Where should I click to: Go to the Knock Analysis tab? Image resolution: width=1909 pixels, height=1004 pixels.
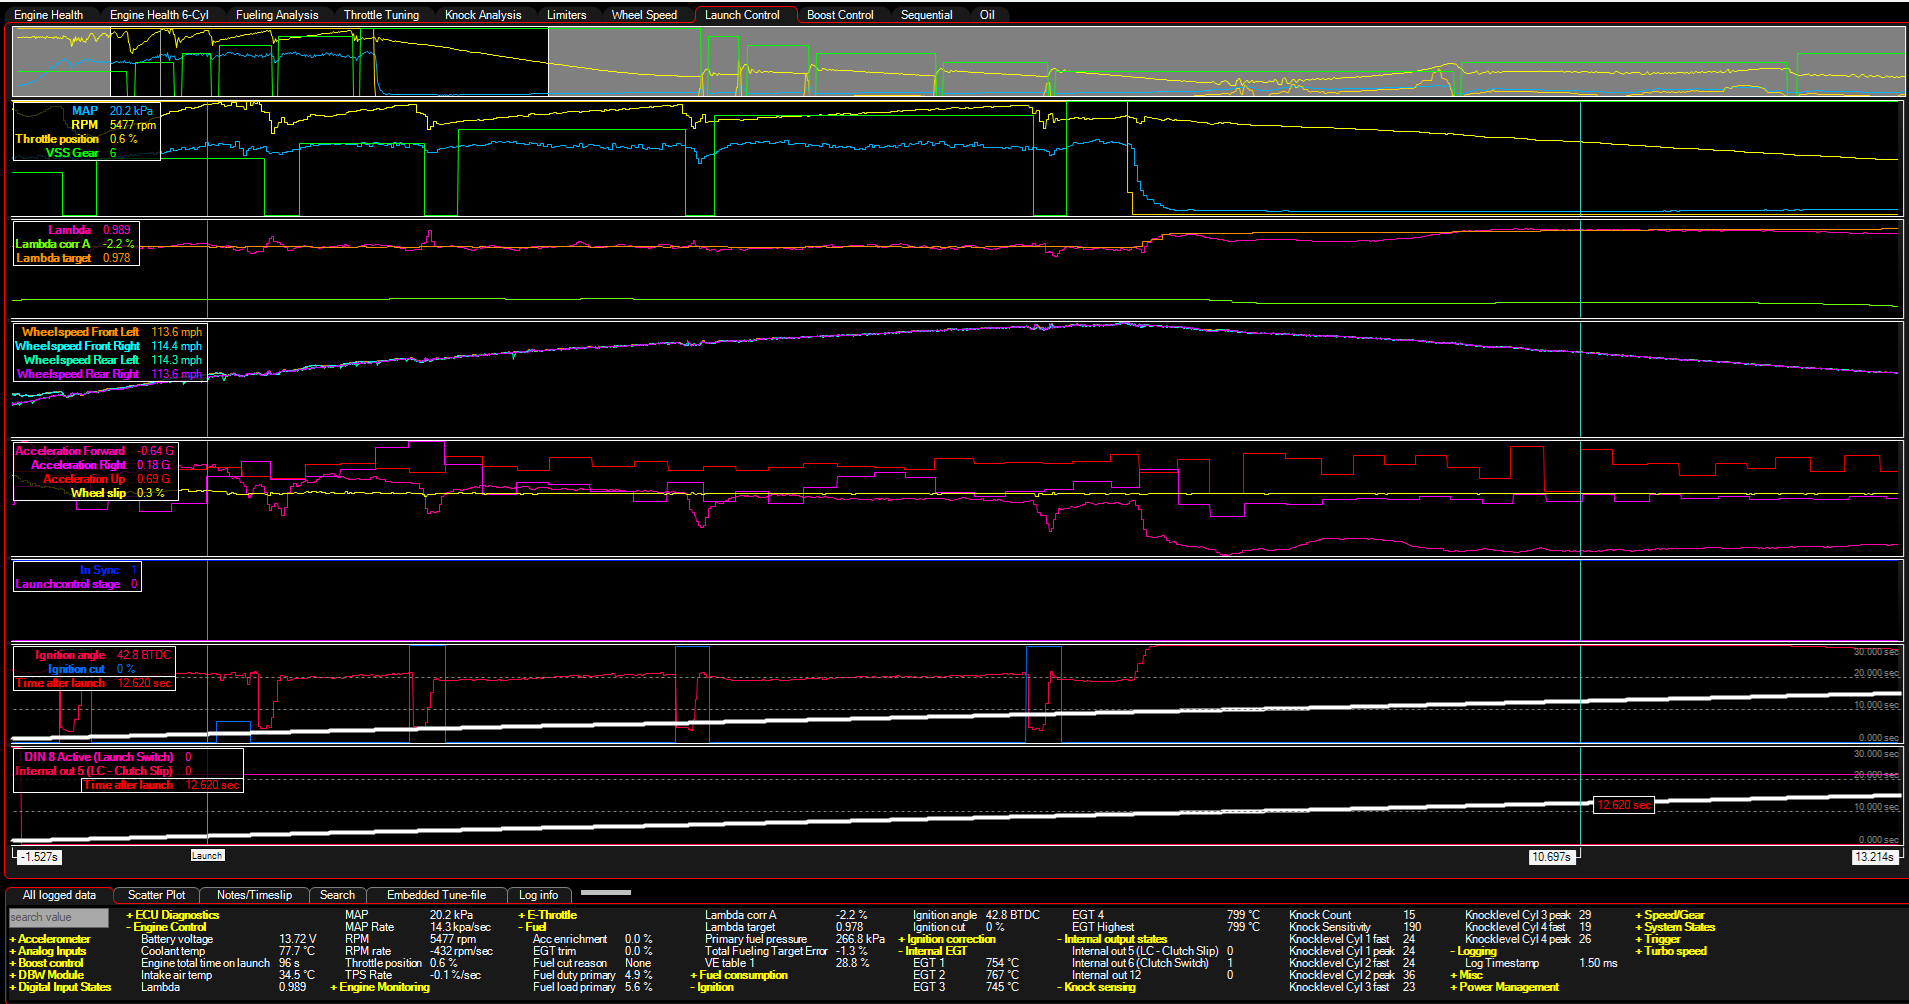[483, 15]
